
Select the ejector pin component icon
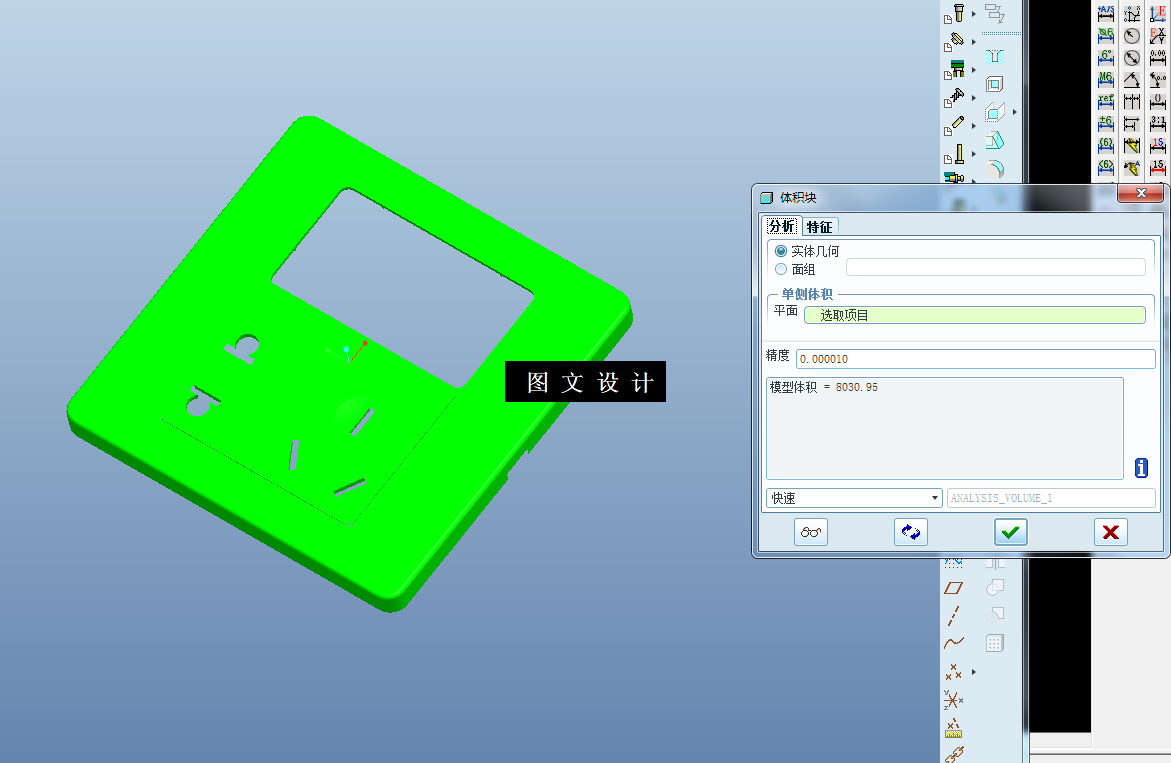[954, 40]
